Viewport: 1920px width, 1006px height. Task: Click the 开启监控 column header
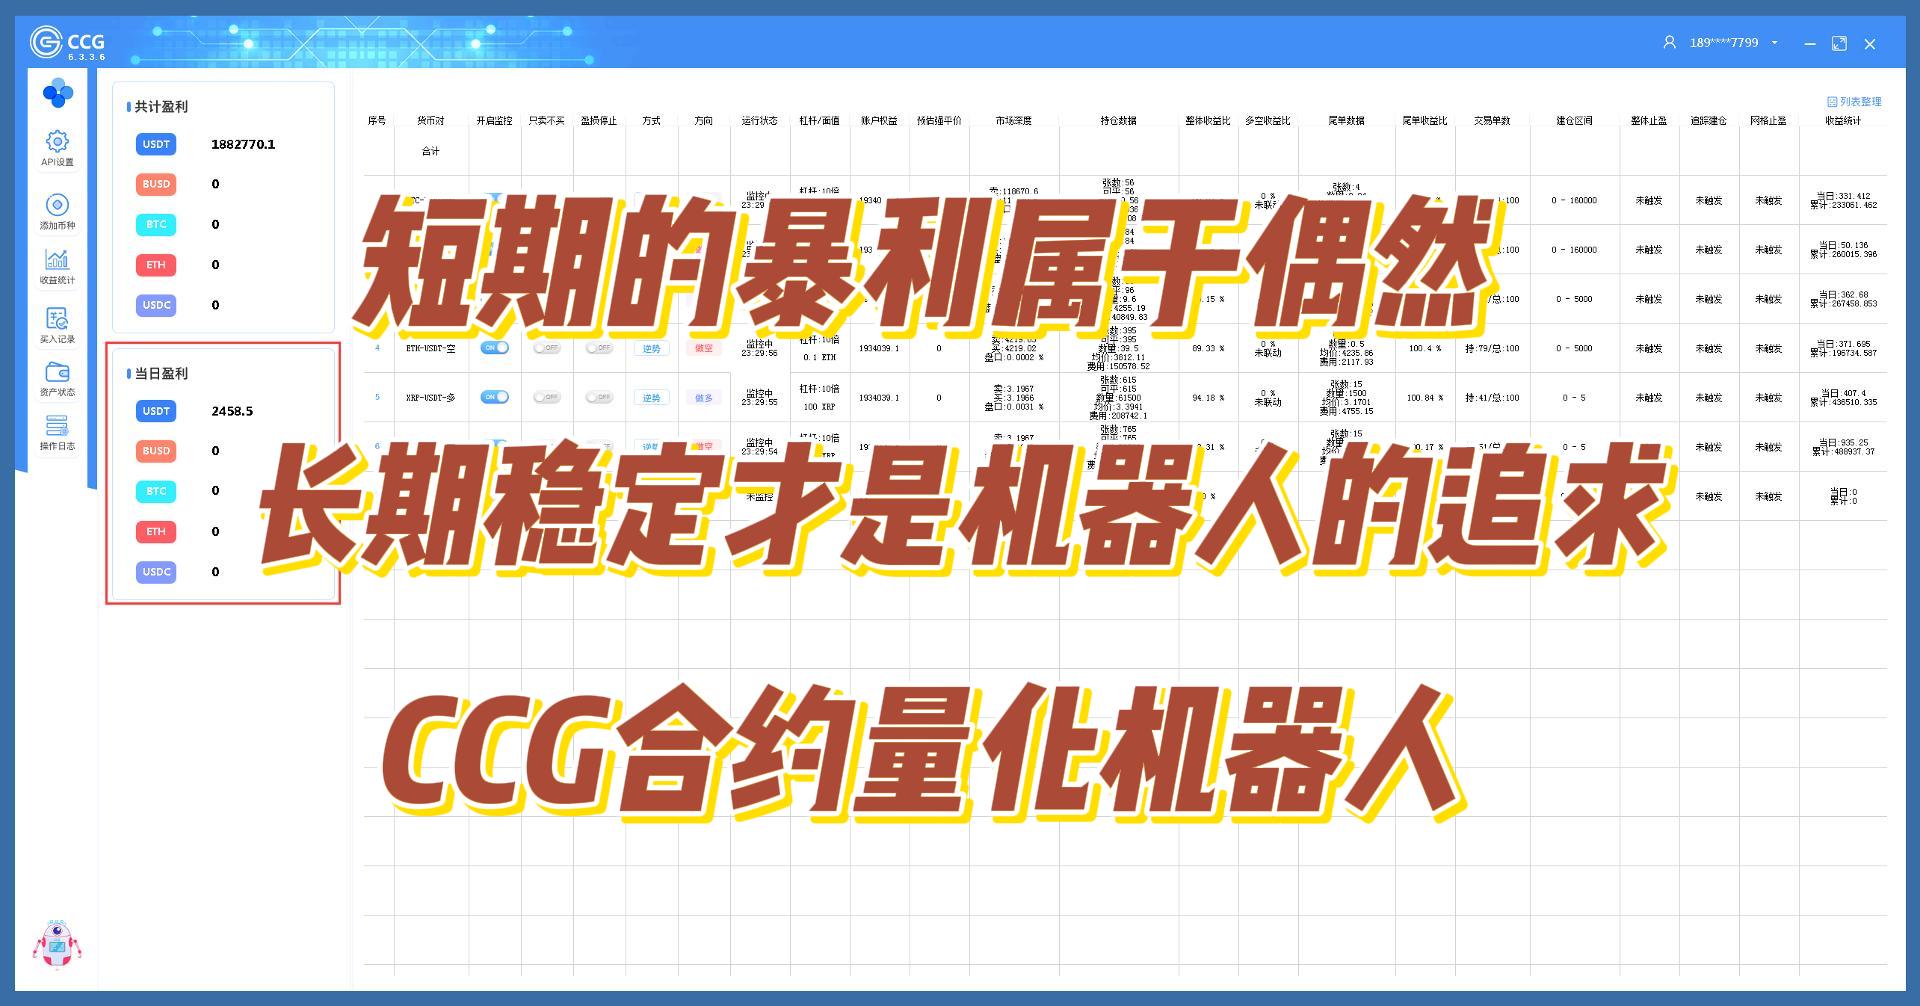(x=494, y=120)
